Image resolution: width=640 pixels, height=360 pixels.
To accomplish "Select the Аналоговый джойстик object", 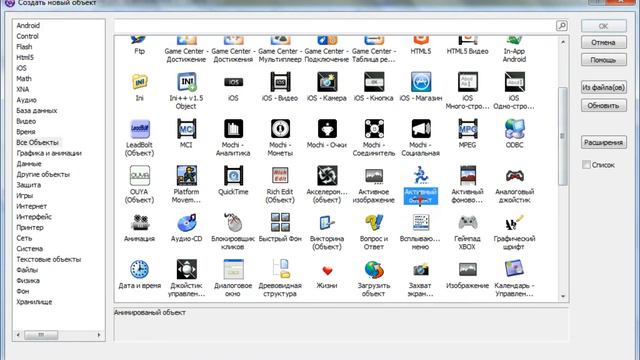I will coord(515,176).
